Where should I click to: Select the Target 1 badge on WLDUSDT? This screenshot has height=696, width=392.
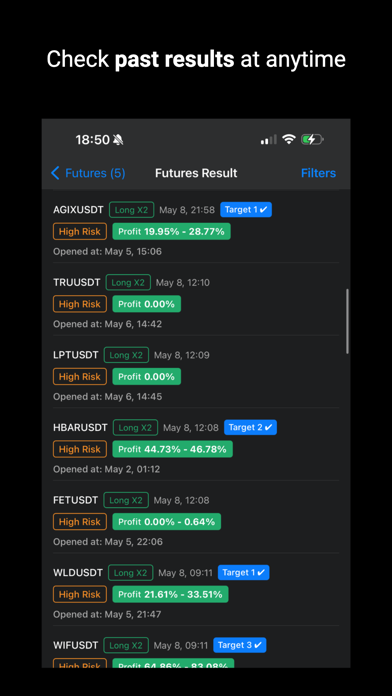point(243,573)
